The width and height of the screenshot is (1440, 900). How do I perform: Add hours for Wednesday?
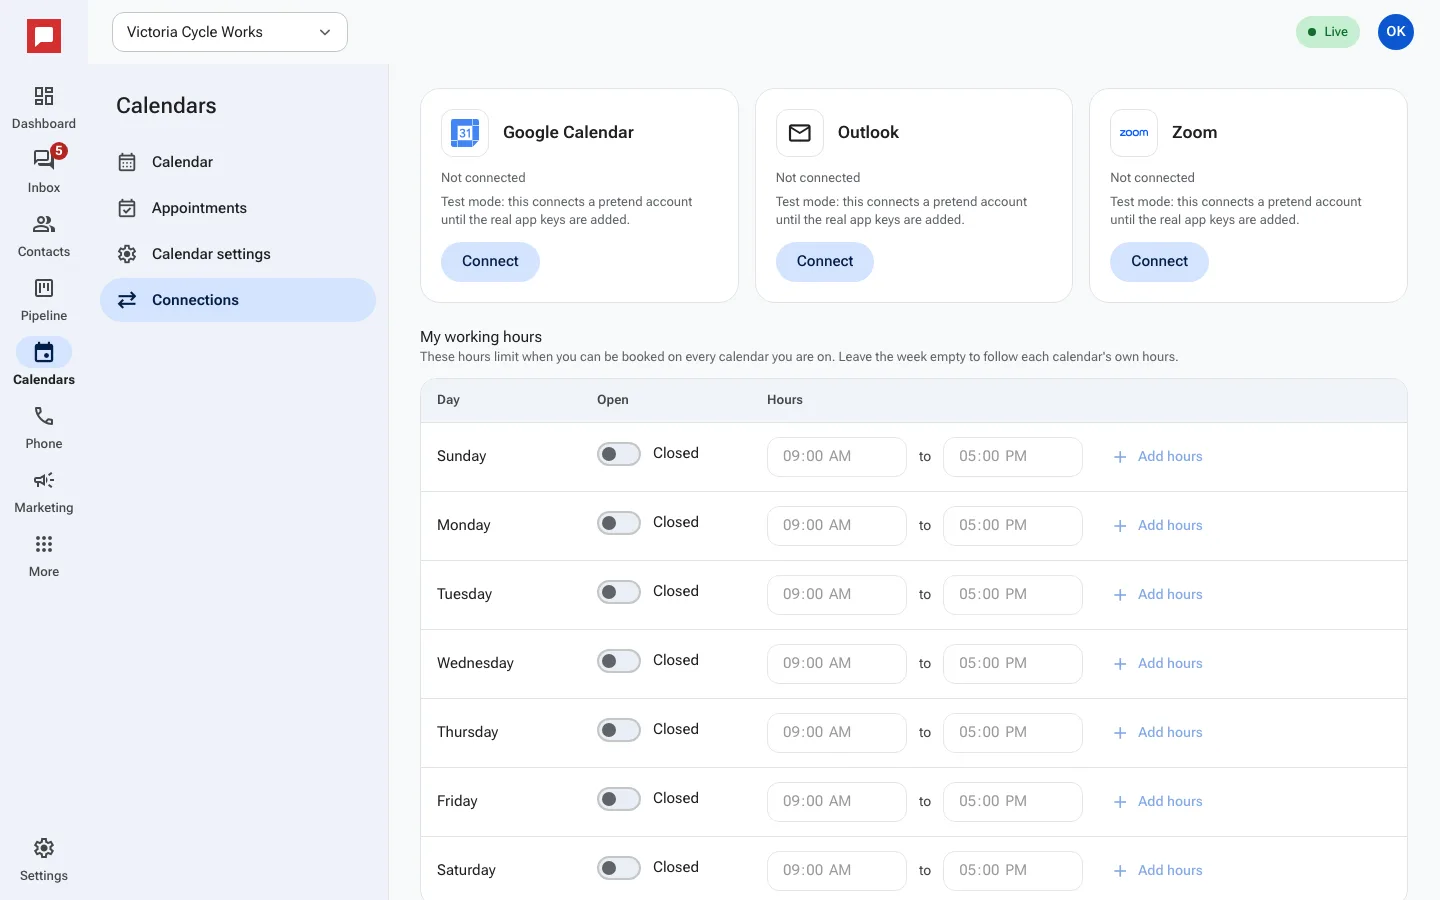(x=1158, y=664)
